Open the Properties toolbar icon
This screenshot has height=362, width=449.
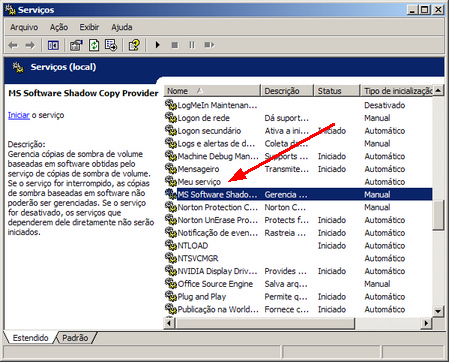pos(76,45)
